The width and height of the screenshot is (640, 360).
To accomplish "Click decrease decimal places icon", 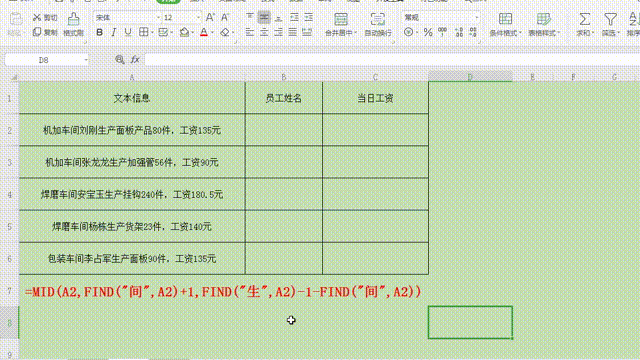I will (x=473, y=32).
